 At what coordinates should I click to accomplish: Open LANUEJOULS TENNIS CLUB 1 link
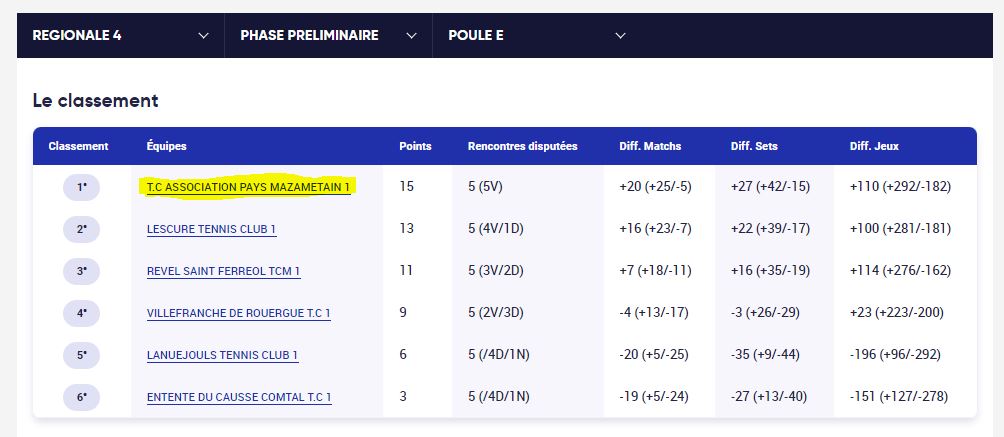(222, 356)
